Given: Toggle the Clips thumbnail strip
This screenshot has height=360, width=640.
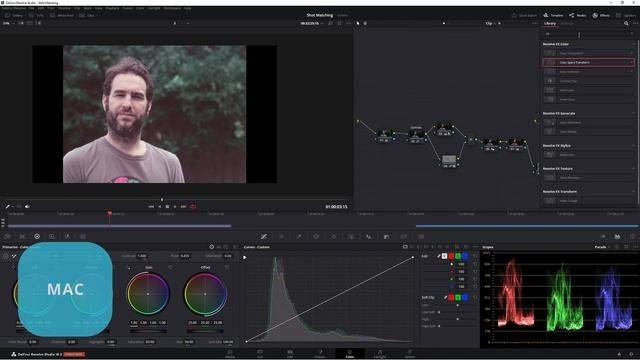Looking at the screenshot, I should point(87,16).
